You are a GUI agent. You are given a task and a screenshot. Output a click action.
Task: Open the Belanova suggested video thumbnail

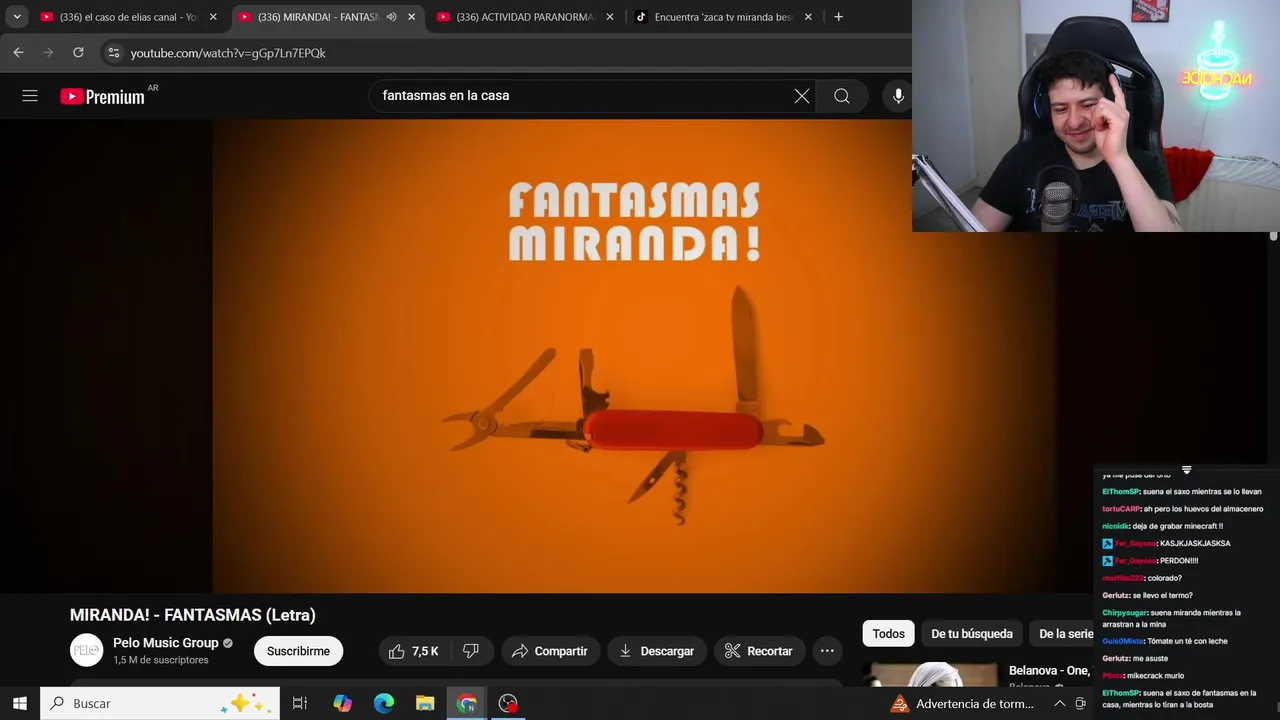click(930, 675)
